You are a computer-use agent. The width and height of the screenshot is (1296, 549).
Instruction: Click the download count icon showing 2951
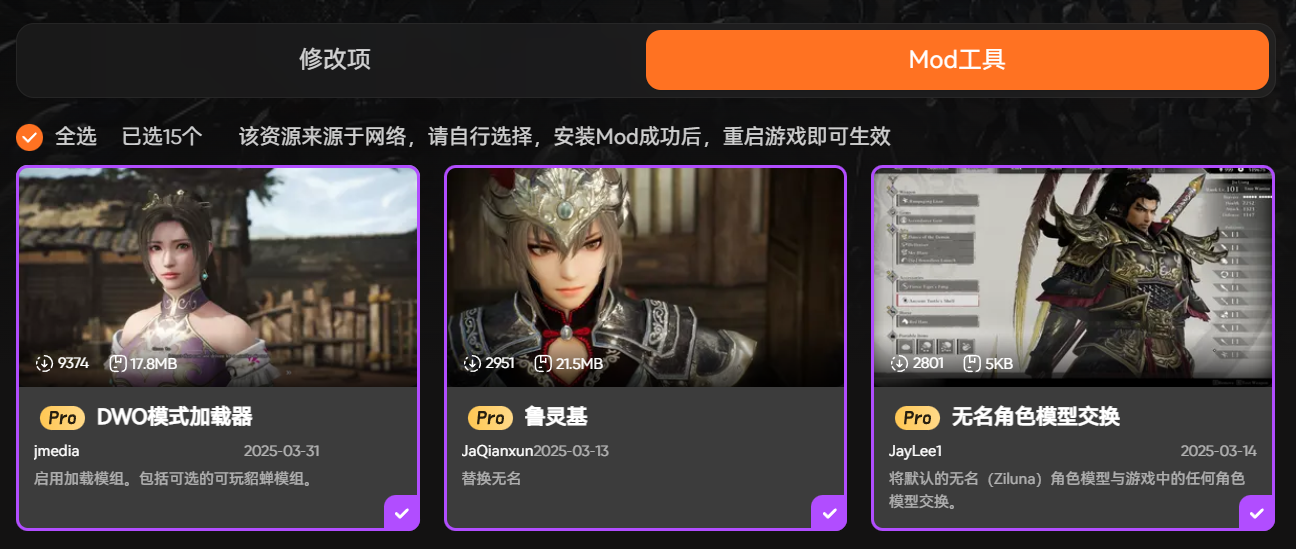[x=471, y=363]
